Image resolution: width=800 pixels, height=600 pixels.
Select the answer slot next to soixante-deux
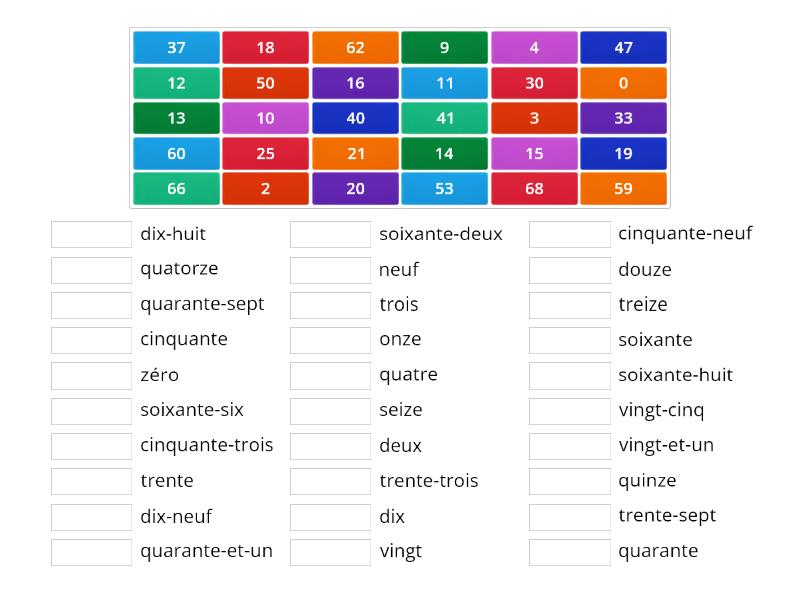(x=331, y=234)
